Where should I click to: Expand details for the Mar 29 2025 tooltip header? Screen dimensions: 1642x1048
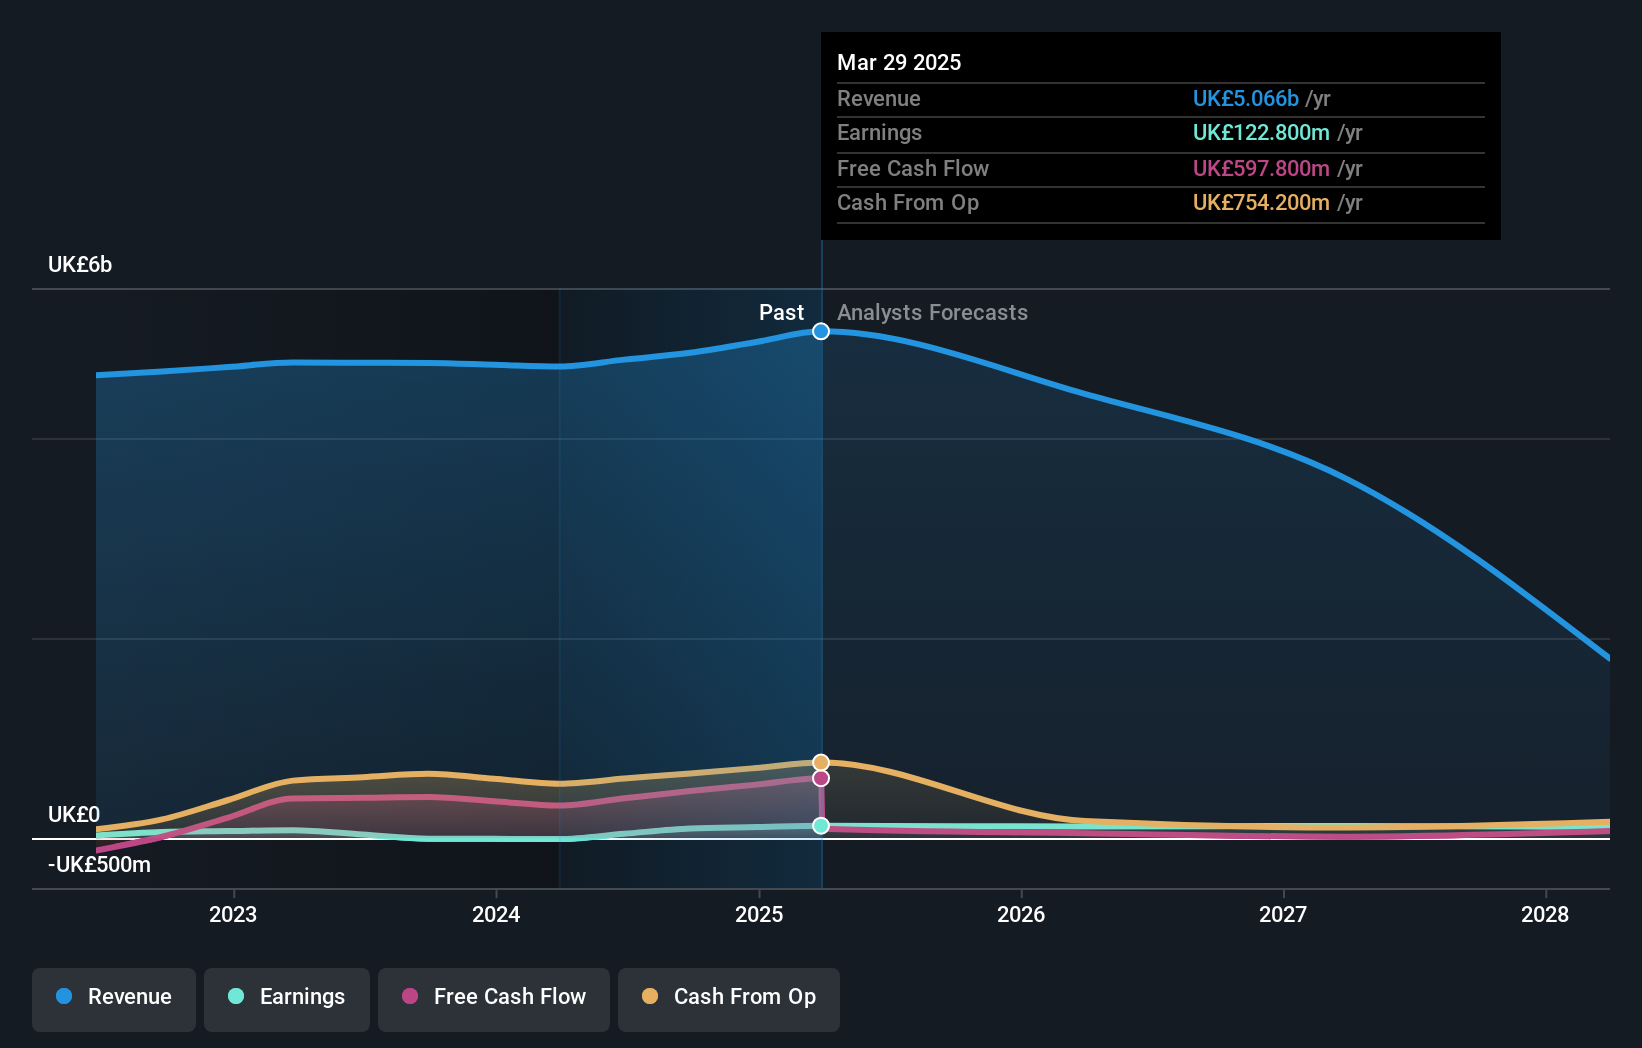899,62
